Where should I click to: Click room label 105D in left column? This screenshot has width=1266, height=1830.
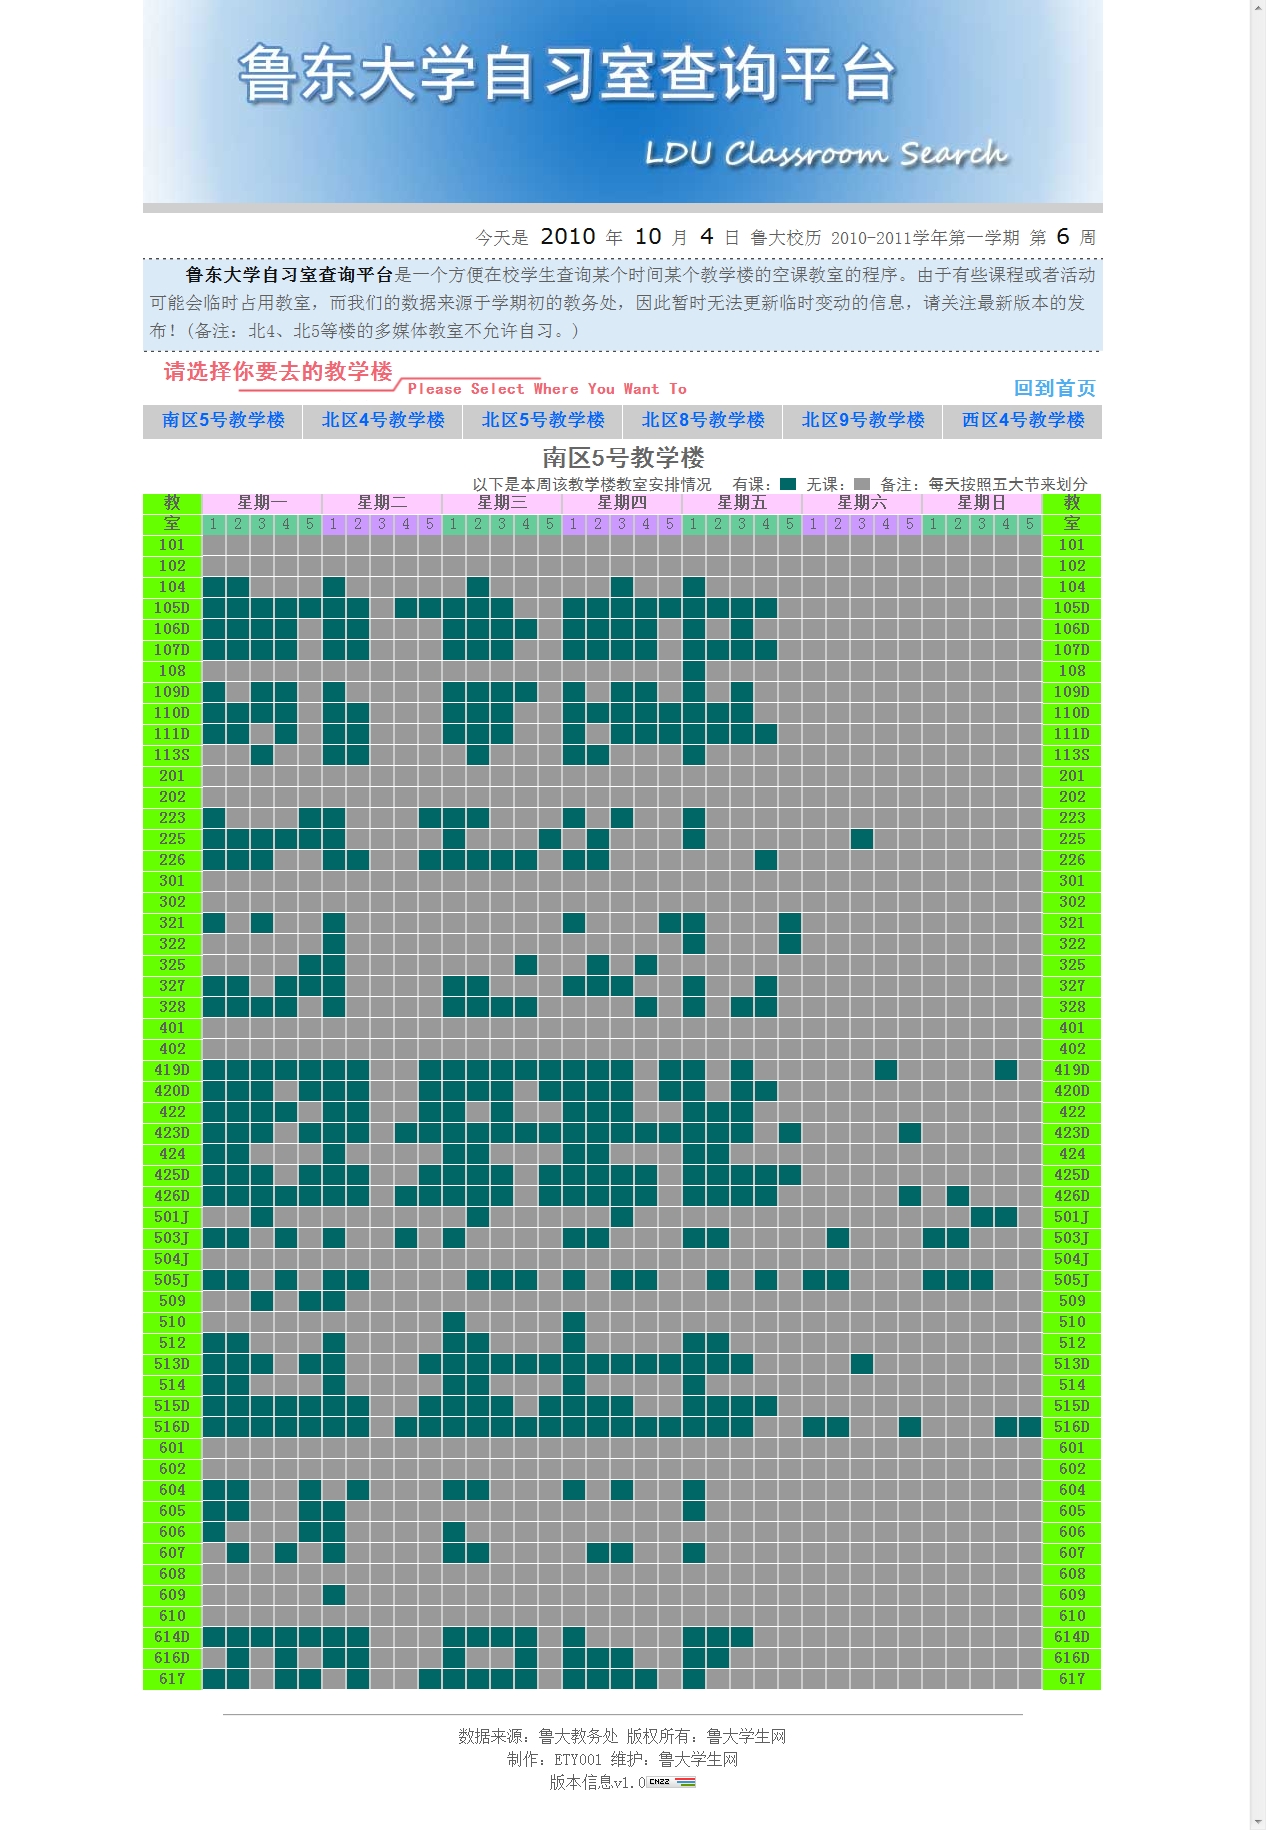click(x=172, y=608)
